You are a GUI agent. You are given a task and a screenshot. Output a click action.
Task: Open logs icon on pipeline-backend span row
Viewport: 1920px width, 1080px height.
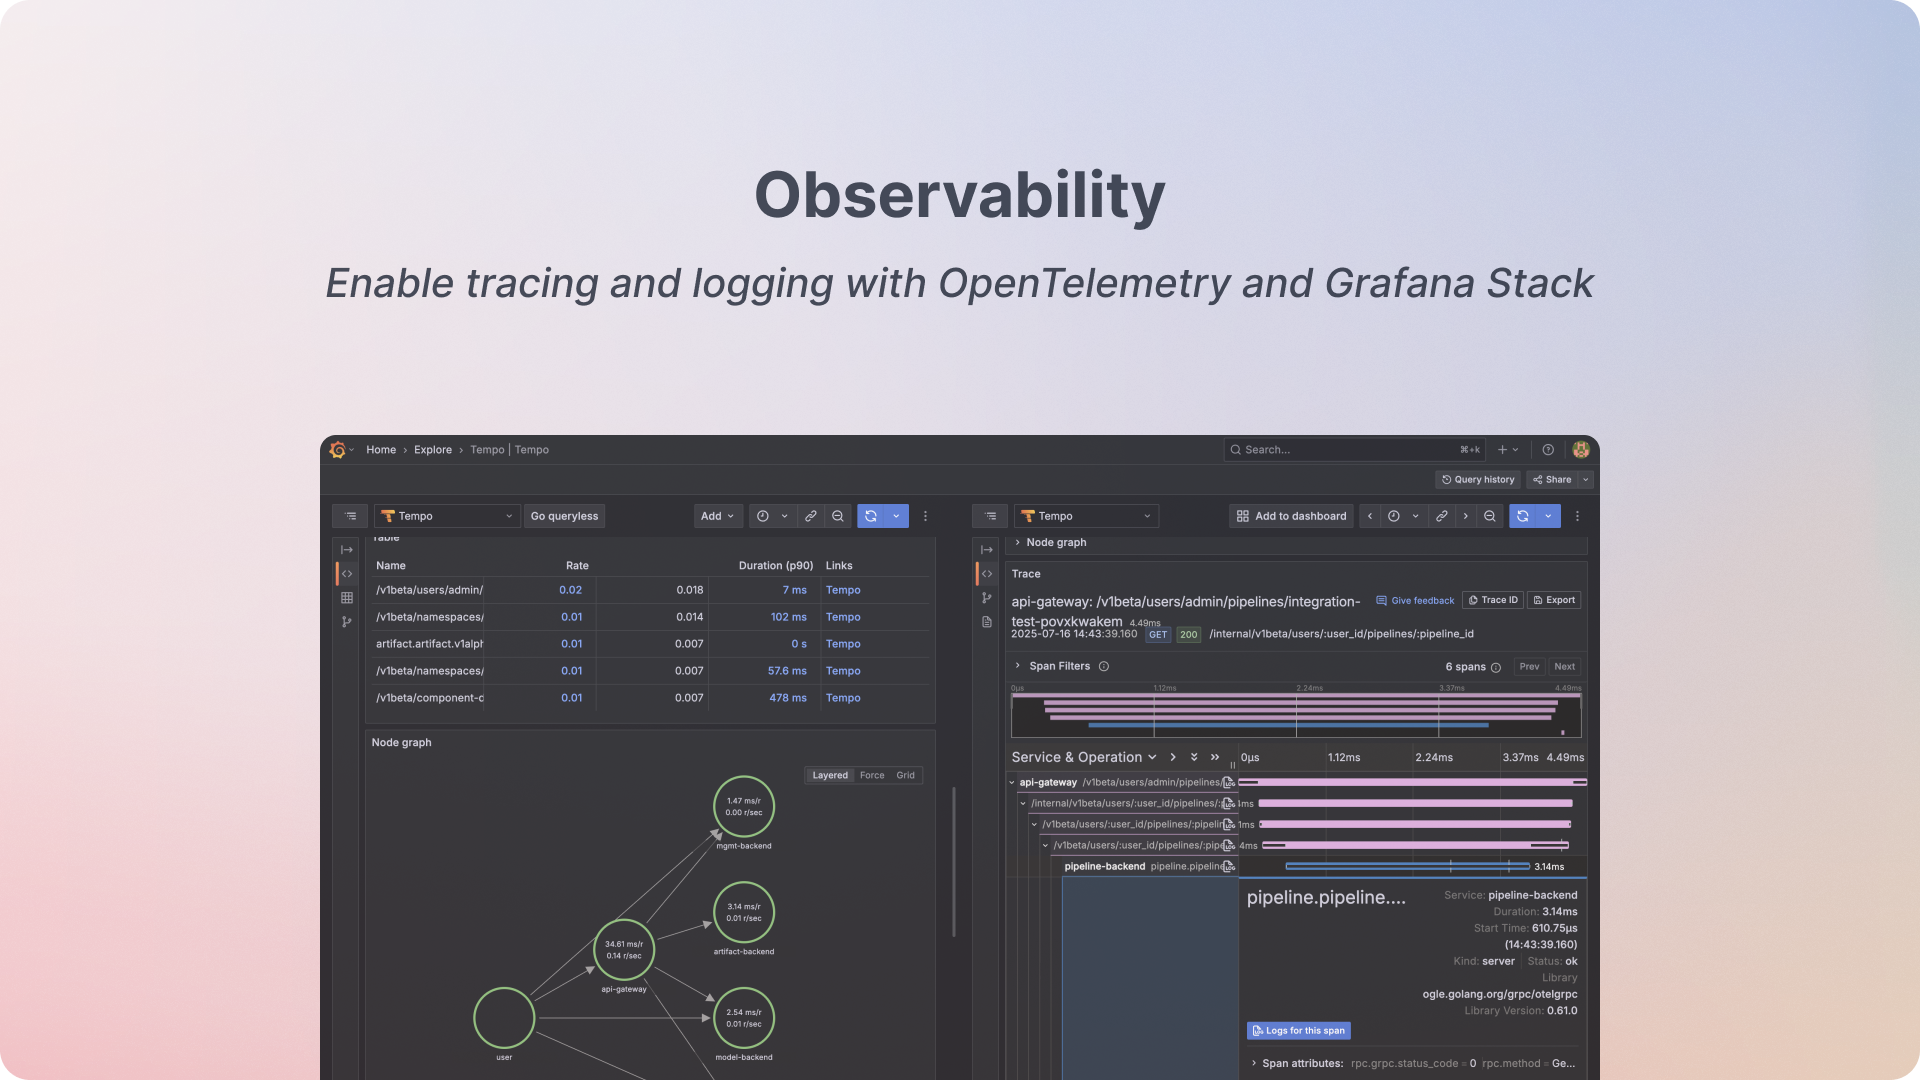(1228, 867)
